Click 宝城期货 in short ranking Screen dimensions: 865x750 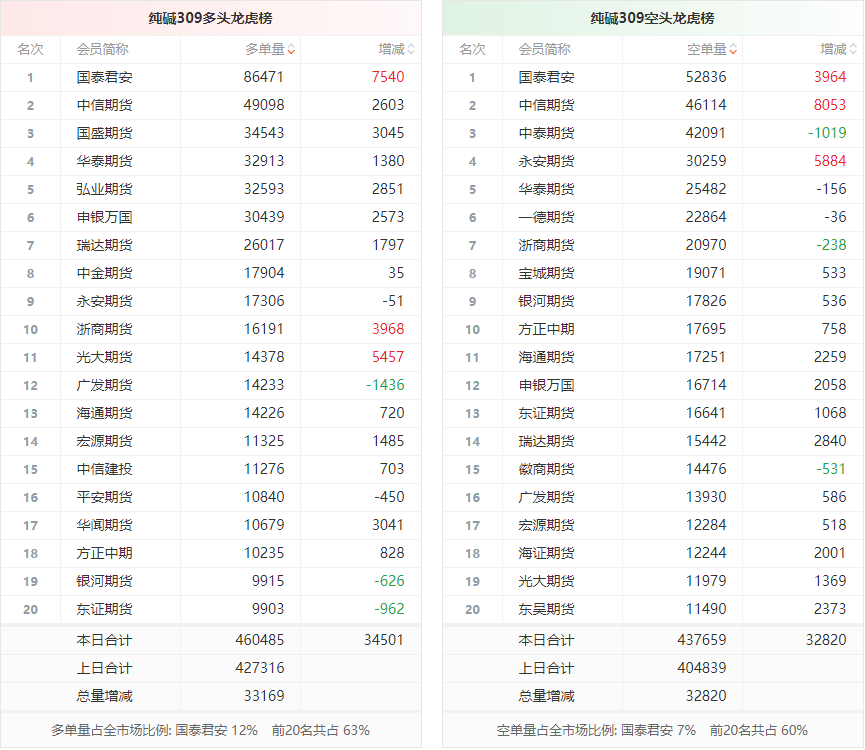(x=546, y=273)
